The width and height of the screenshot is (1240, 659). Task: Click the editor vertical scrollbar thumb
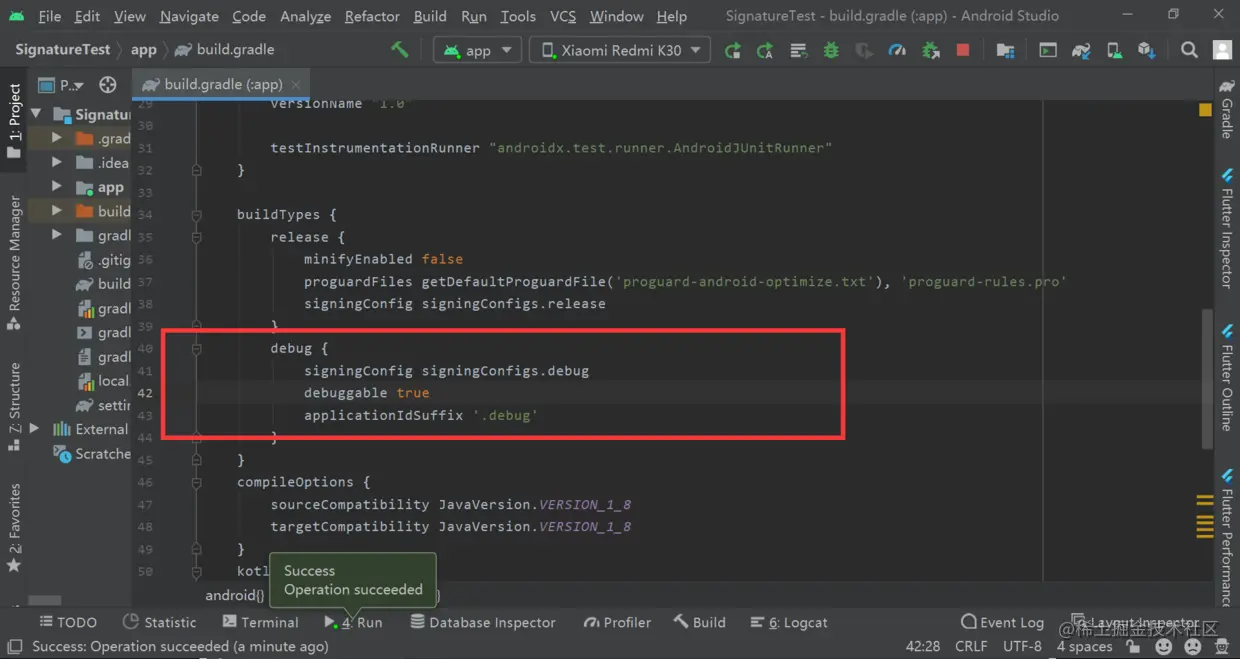click(x=1208, y=380)
